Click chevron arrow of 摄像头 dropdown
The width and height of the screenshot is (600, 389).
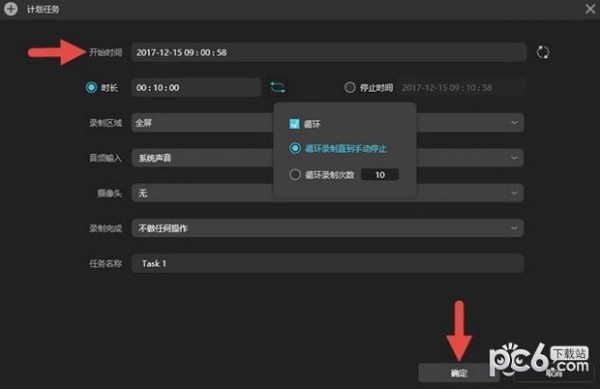tap(514, 193)
